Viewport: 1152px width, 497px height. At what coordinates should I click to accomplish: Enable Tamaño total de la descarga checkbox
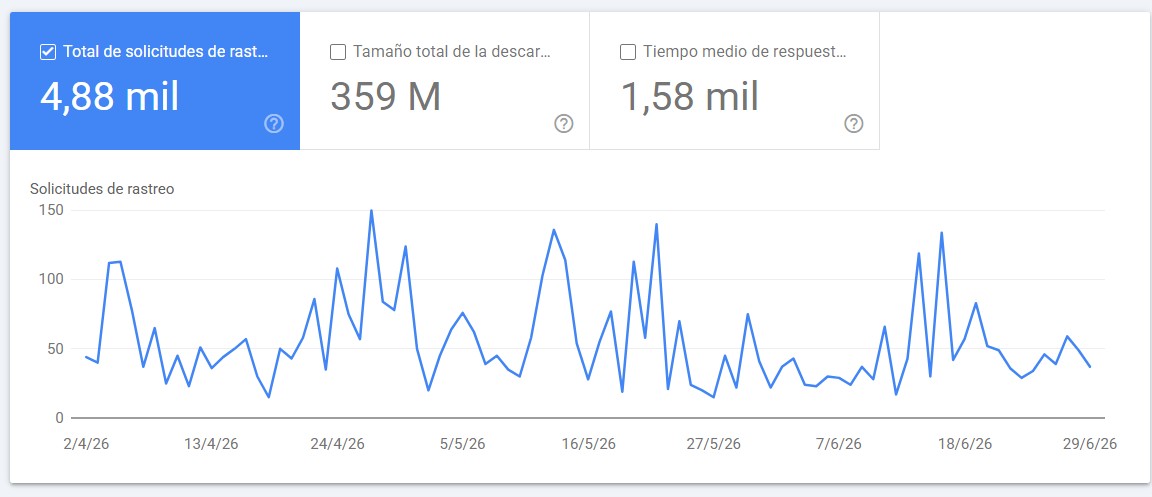338,52
